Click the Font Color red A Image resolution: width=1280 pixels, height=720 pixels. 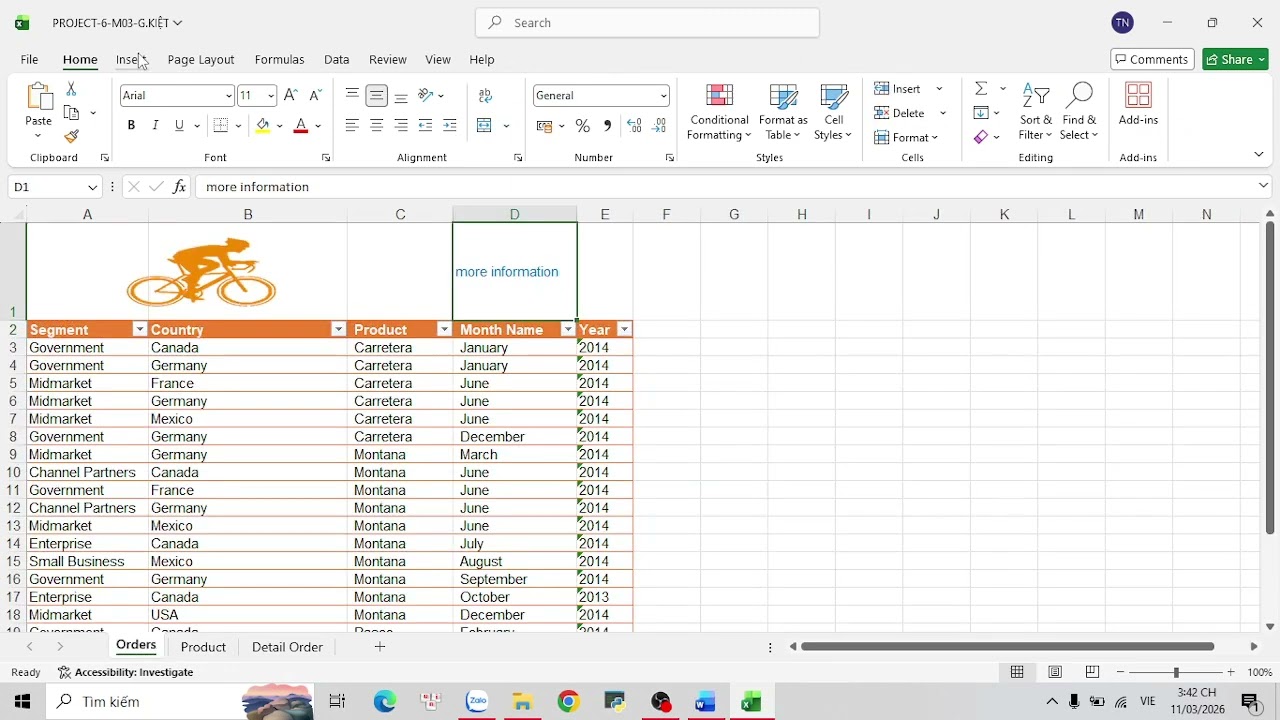301,126
